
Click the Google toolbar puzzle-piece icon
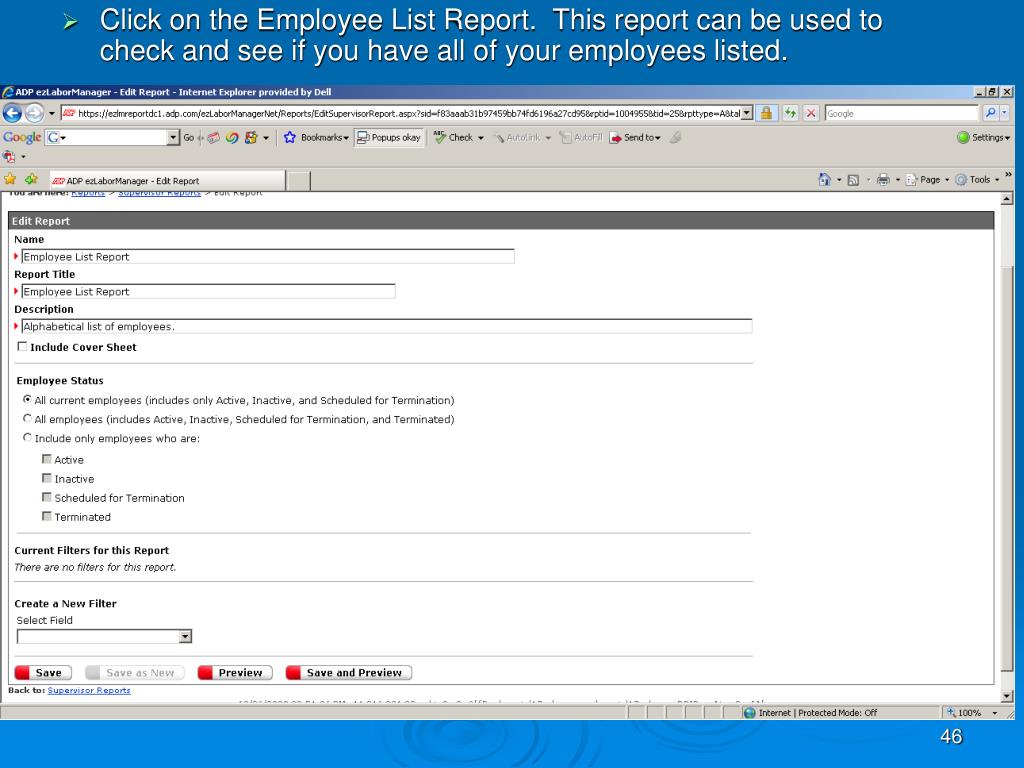tap(251, 138)
